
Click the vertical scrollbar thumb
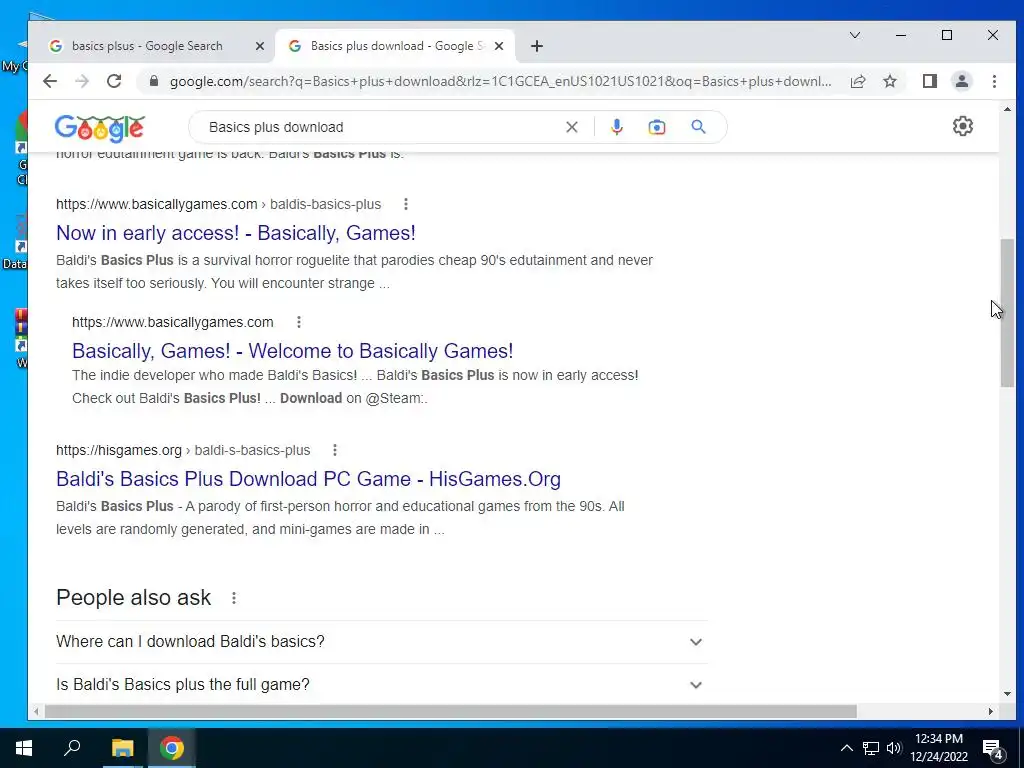[x=1007, y=313]
